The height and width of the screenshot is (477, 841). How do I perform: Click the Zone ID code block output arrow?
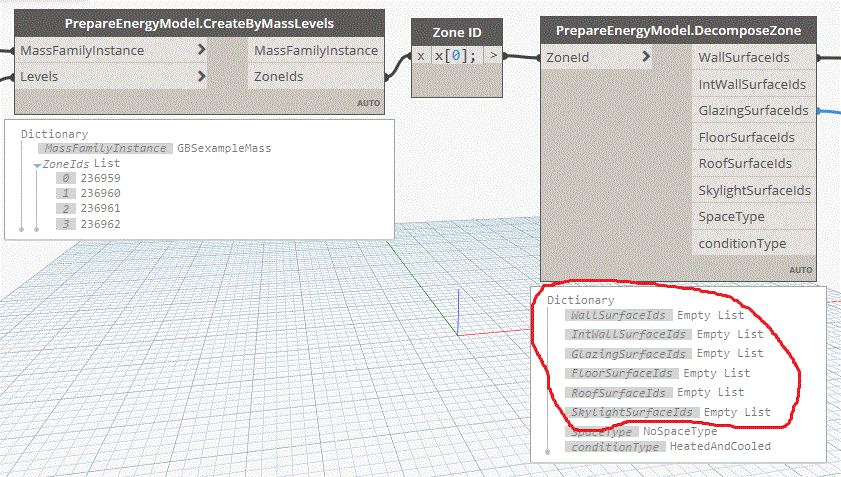tap(493, 55)
